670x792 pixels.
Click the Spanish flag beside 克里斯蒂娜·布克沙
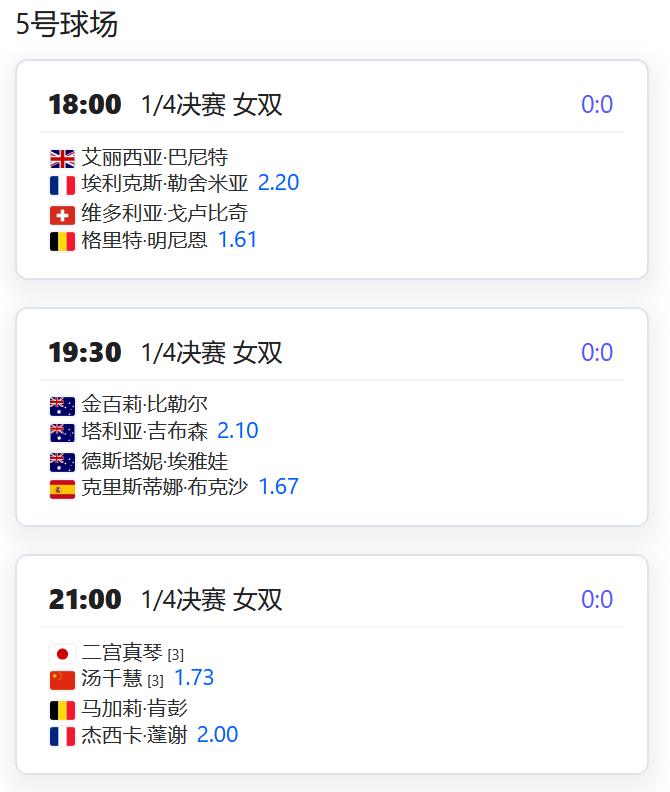(x=62, y=489)
